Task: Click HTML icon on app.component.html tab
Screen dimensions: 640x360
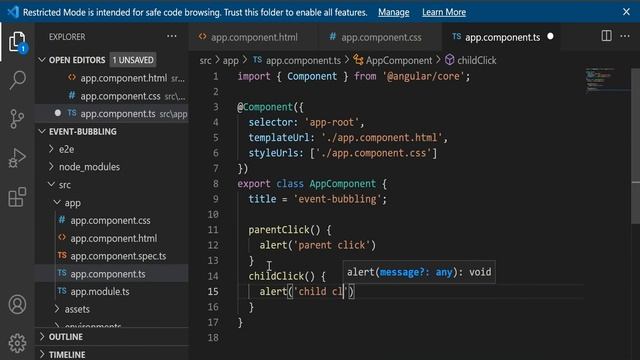Action: pyautogui.click(x=202, y=37)
